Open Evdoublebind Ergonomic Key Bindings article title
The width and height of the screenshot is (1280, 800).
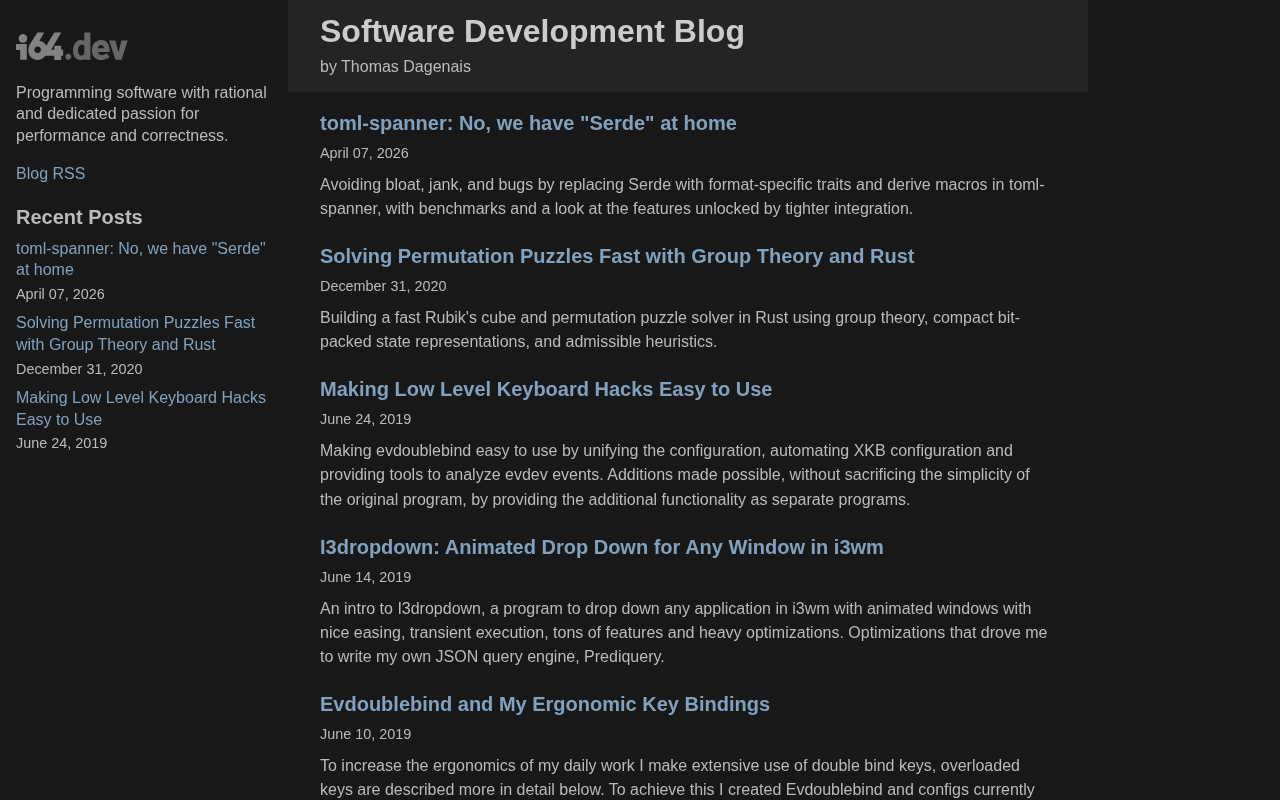[x=545, y=704]
